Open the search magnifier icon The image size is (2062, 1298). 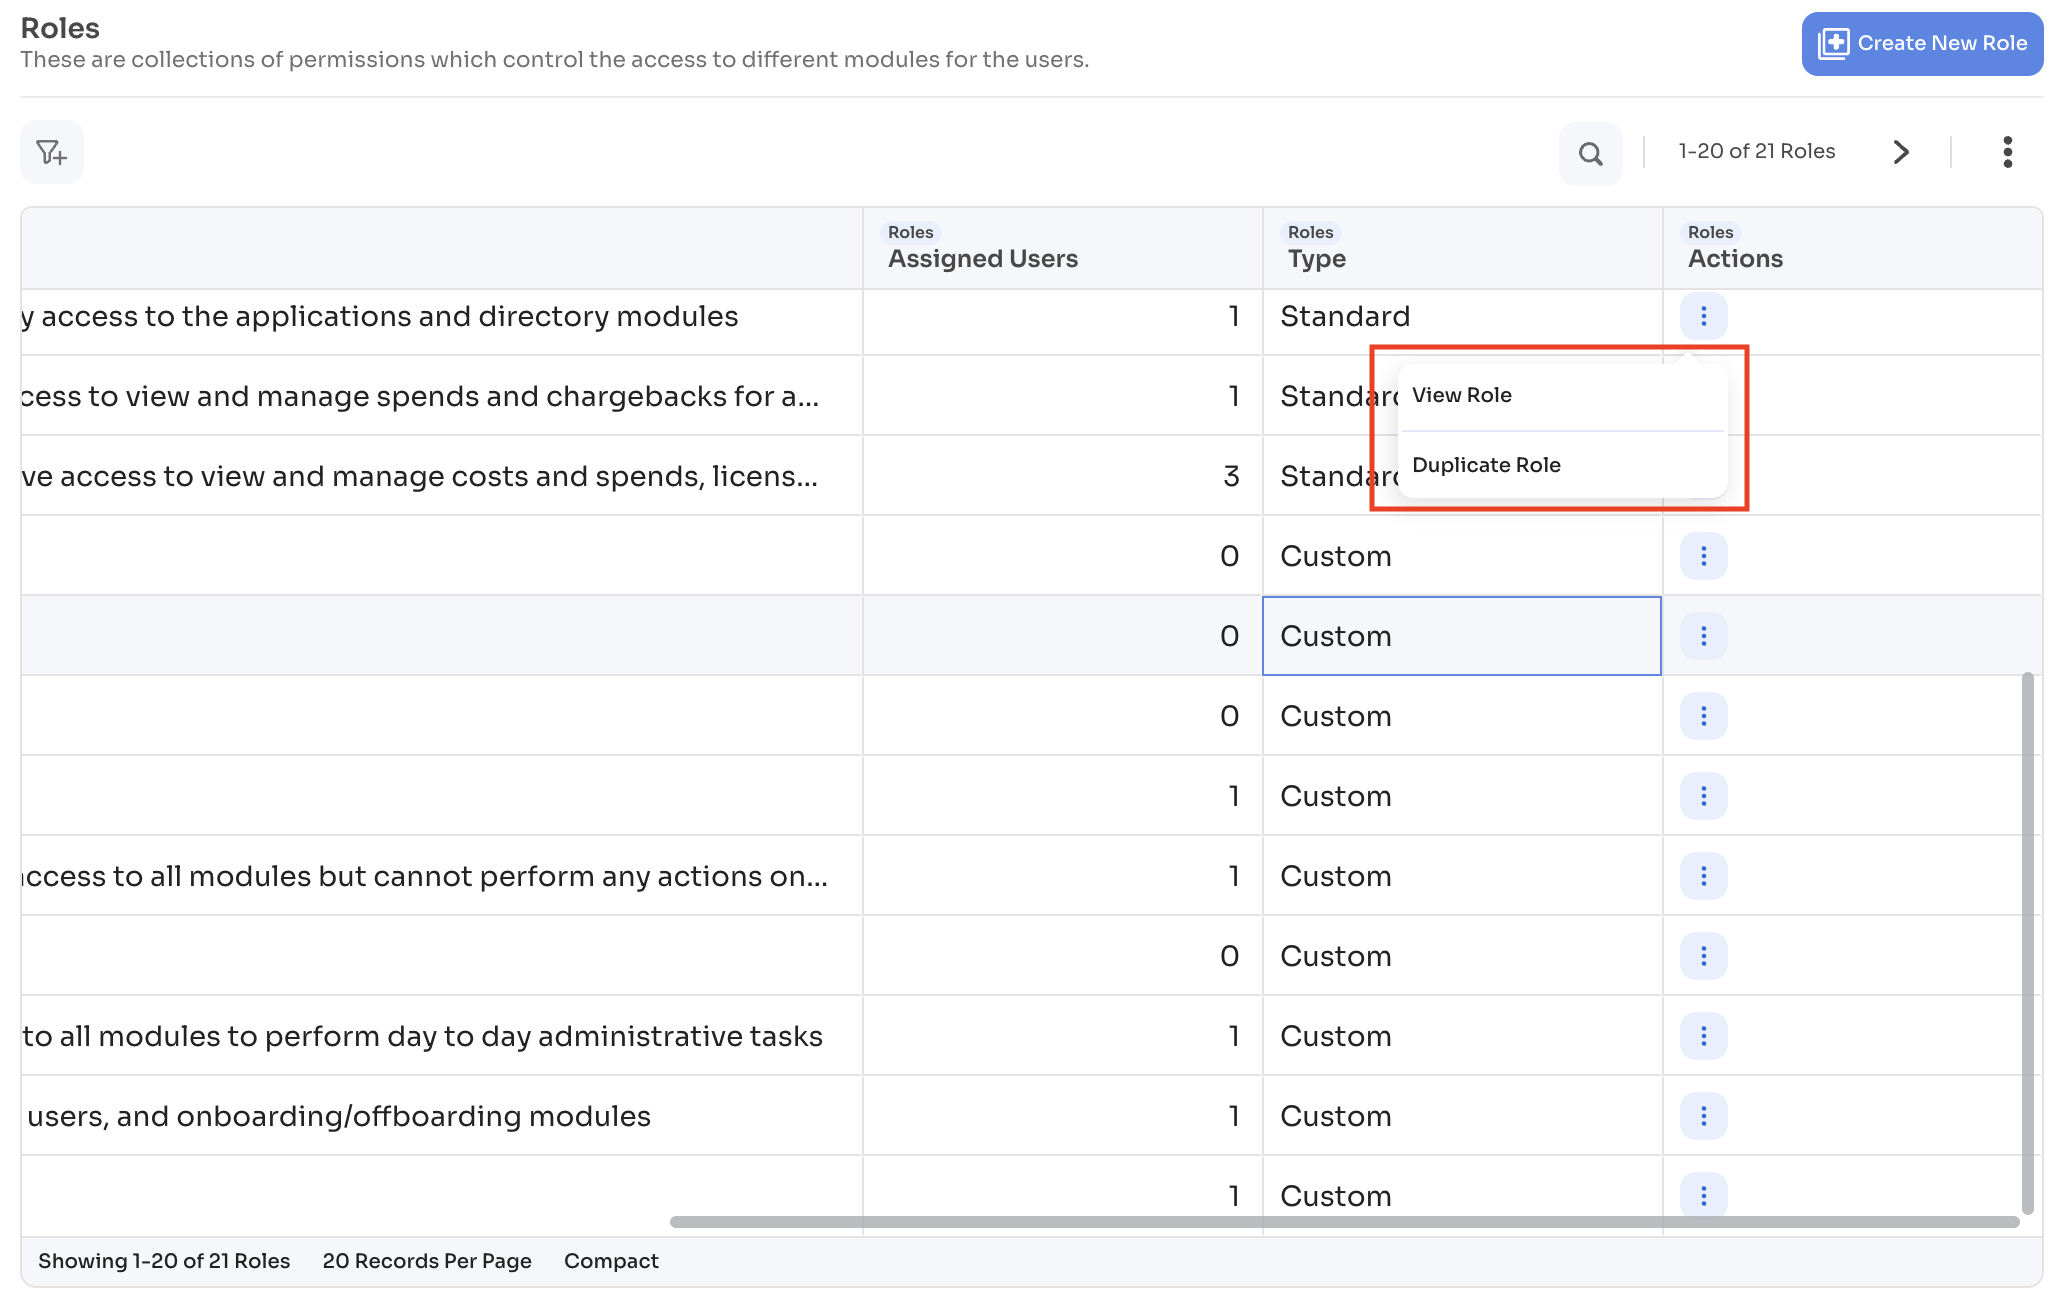(1590, 153)
